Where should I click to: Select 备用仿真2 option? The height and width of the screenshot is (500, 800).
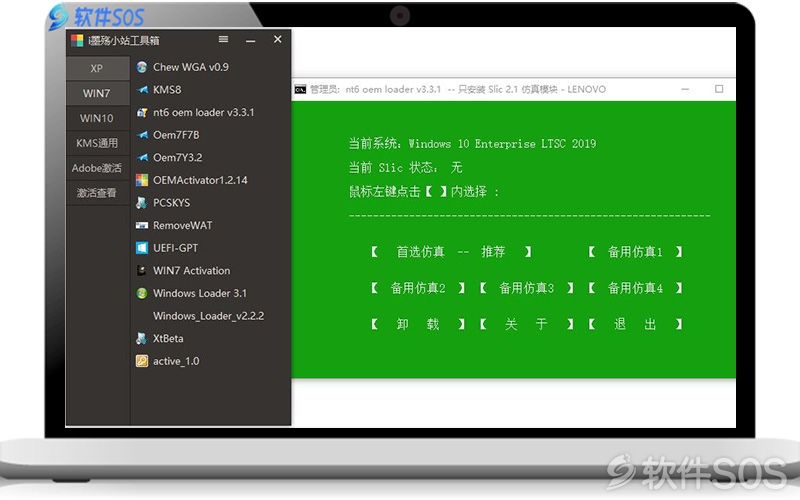coord(418,288)
